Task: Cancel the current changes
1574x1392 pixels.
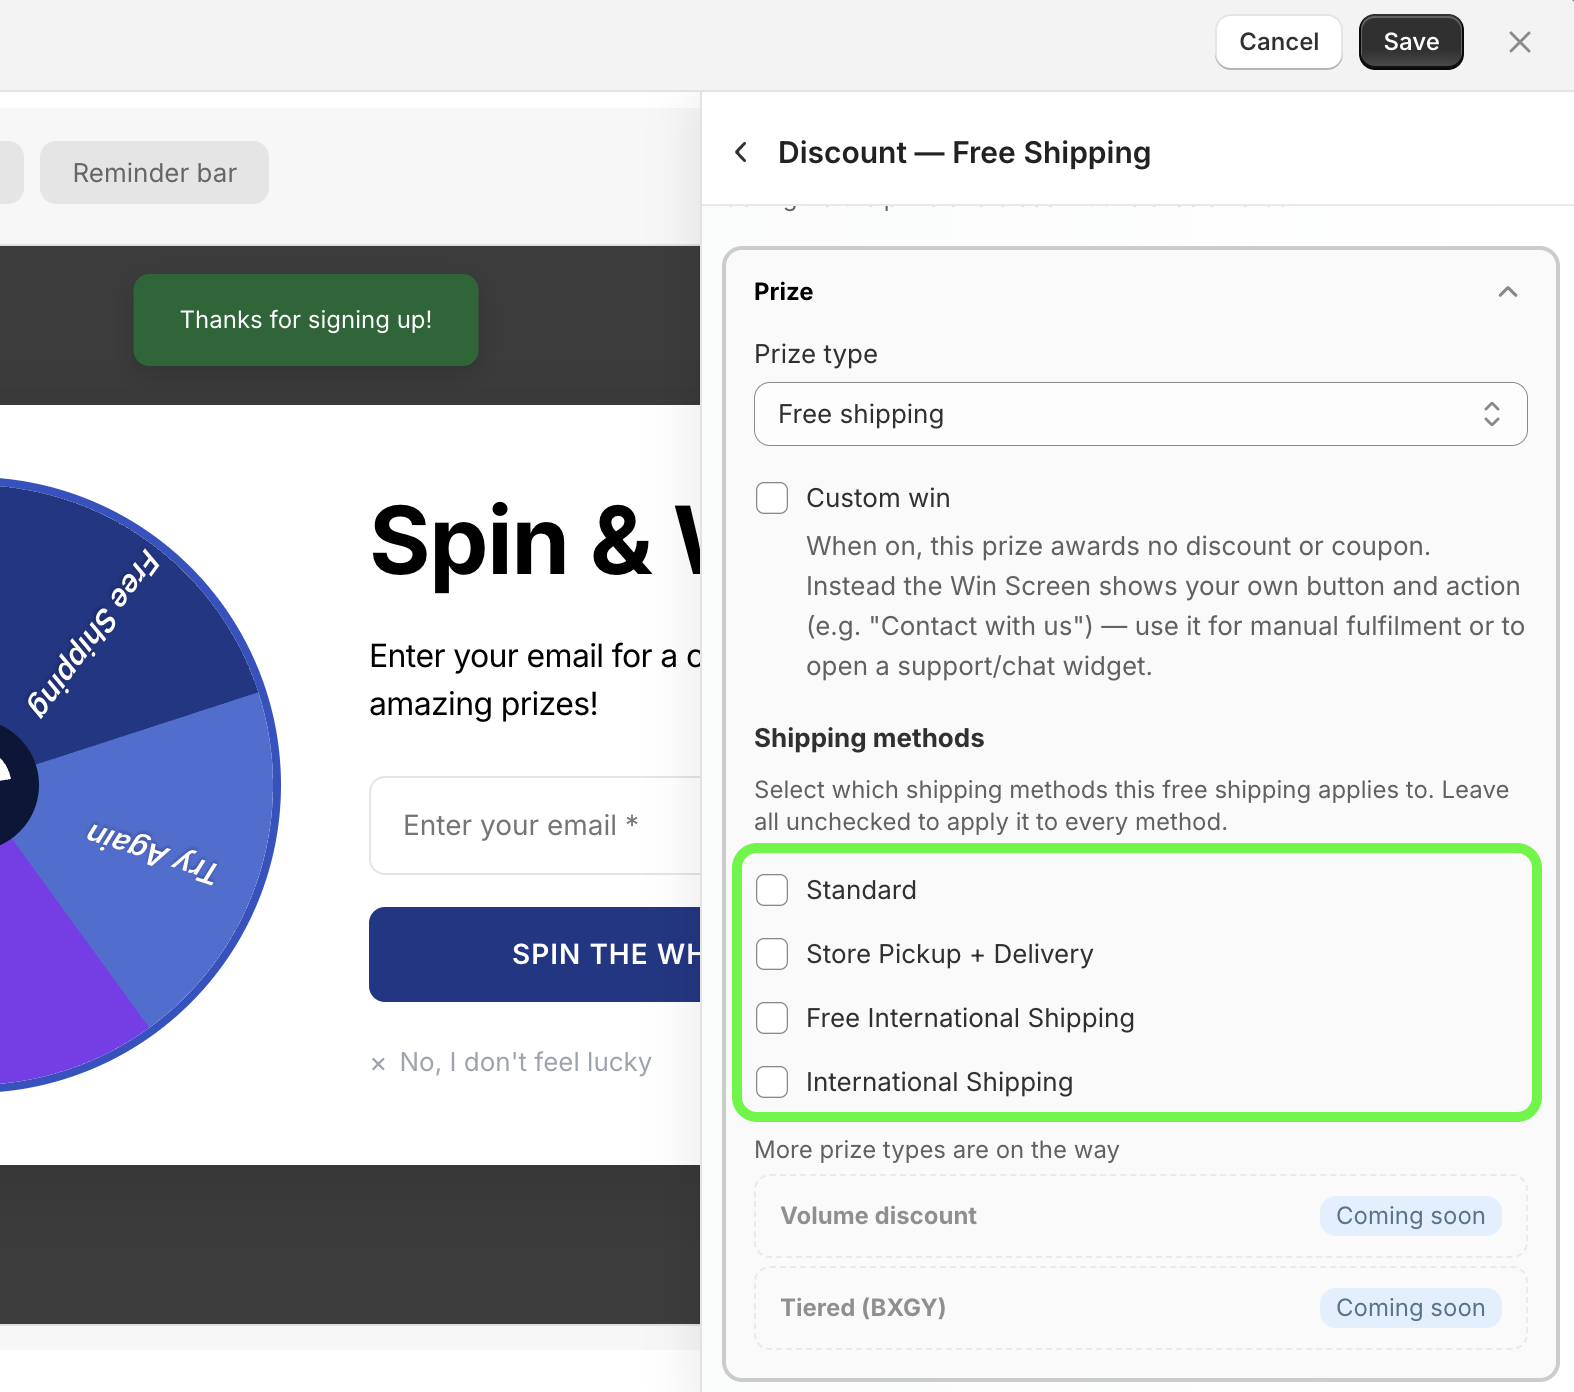Action: (1278, 42)
